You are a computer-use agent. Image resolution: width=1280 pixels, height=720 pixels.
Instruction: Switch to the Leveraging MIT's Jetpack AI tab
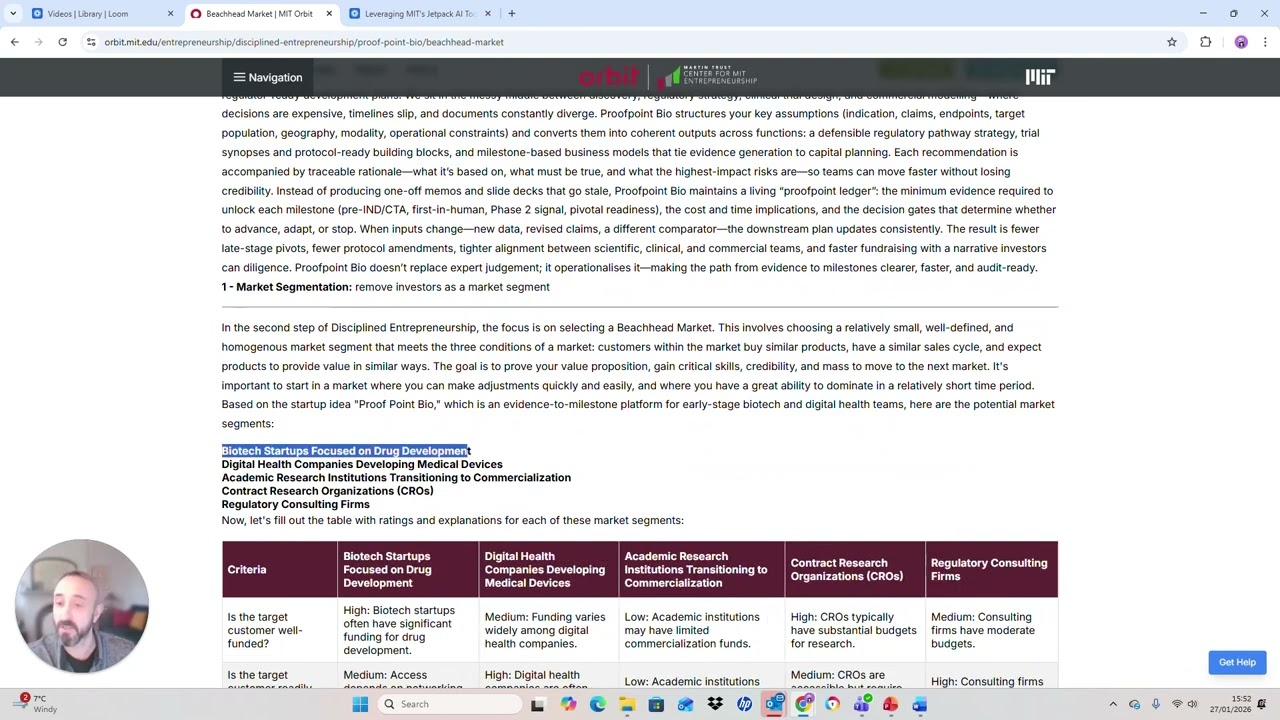point(418,14)
